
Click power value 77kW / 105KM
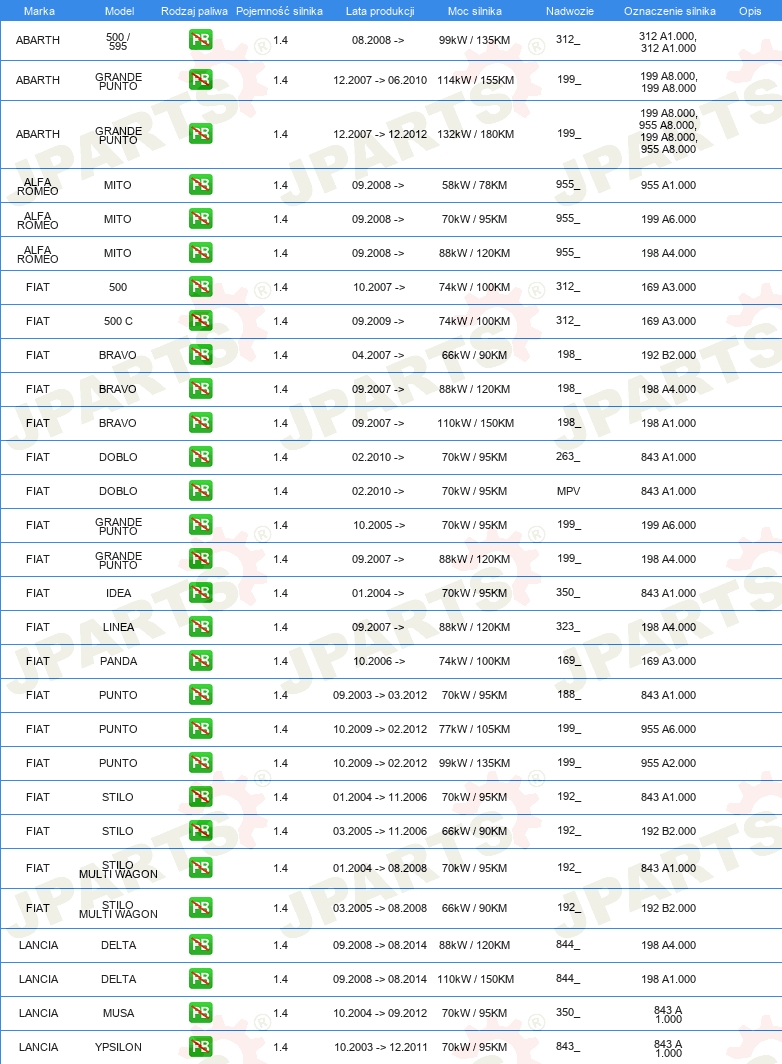click(474, 729)
